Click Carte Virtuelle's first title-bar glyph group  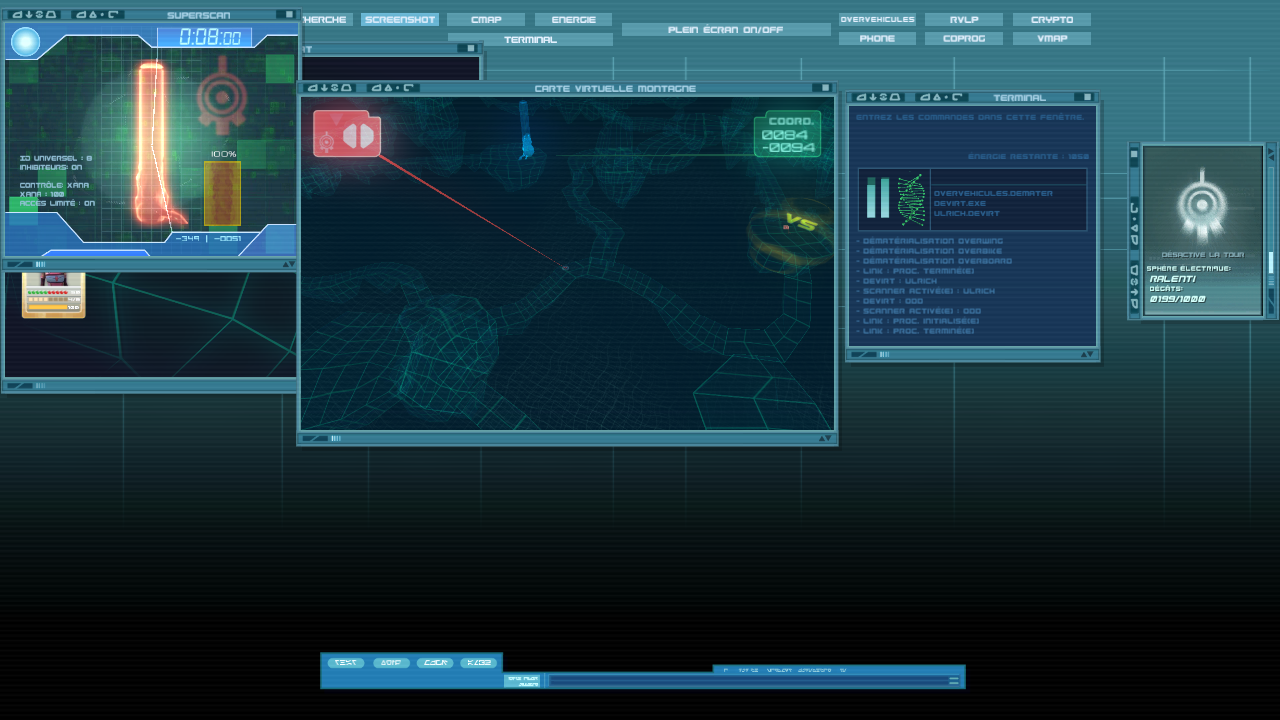[x=331, y=88]
